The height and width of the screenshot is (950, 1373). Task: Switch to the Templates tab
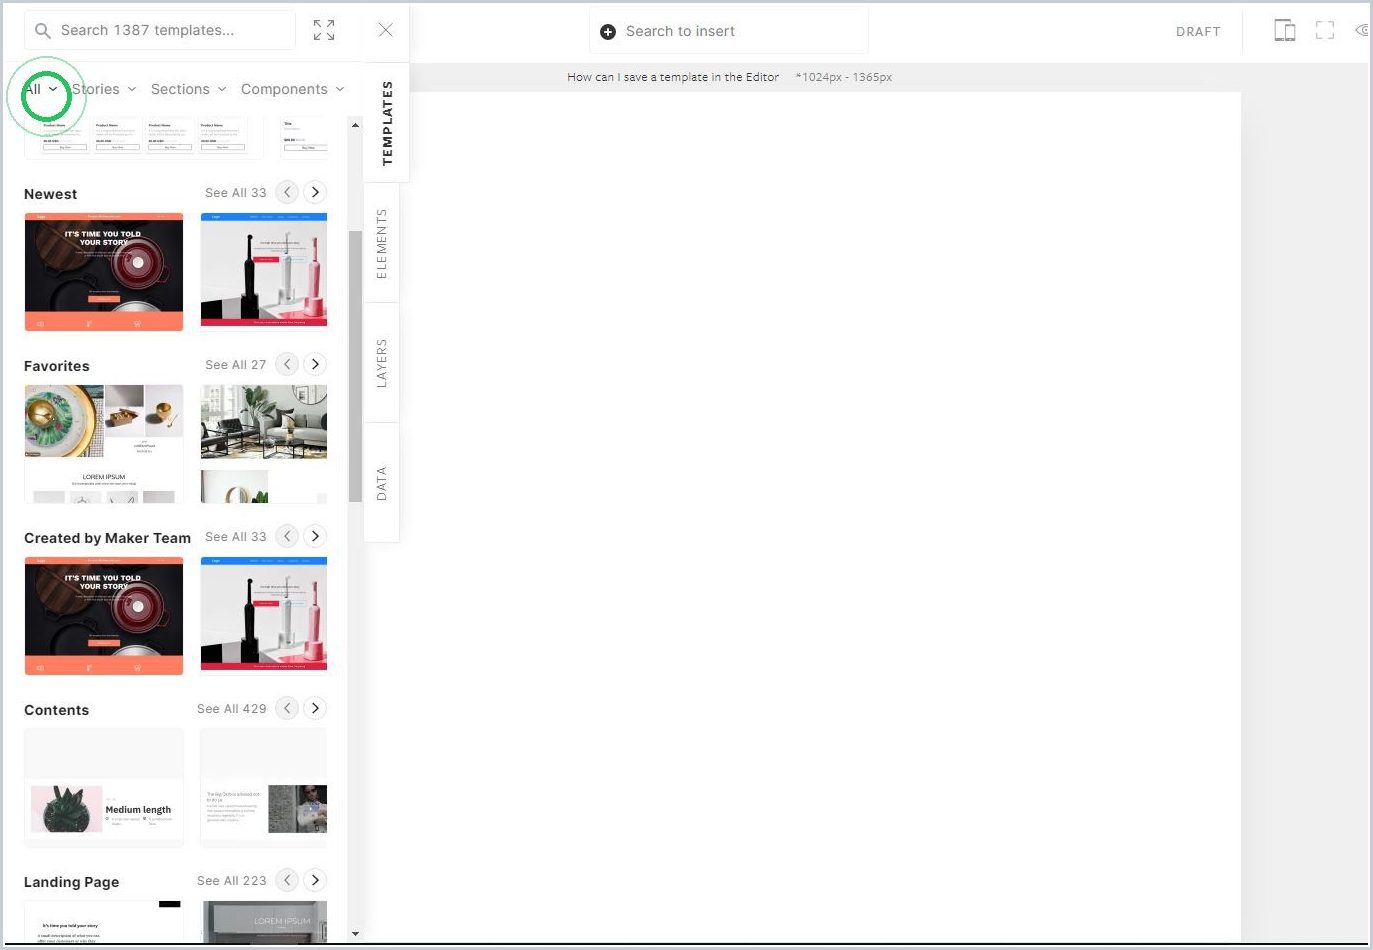[x=387, y=123]
